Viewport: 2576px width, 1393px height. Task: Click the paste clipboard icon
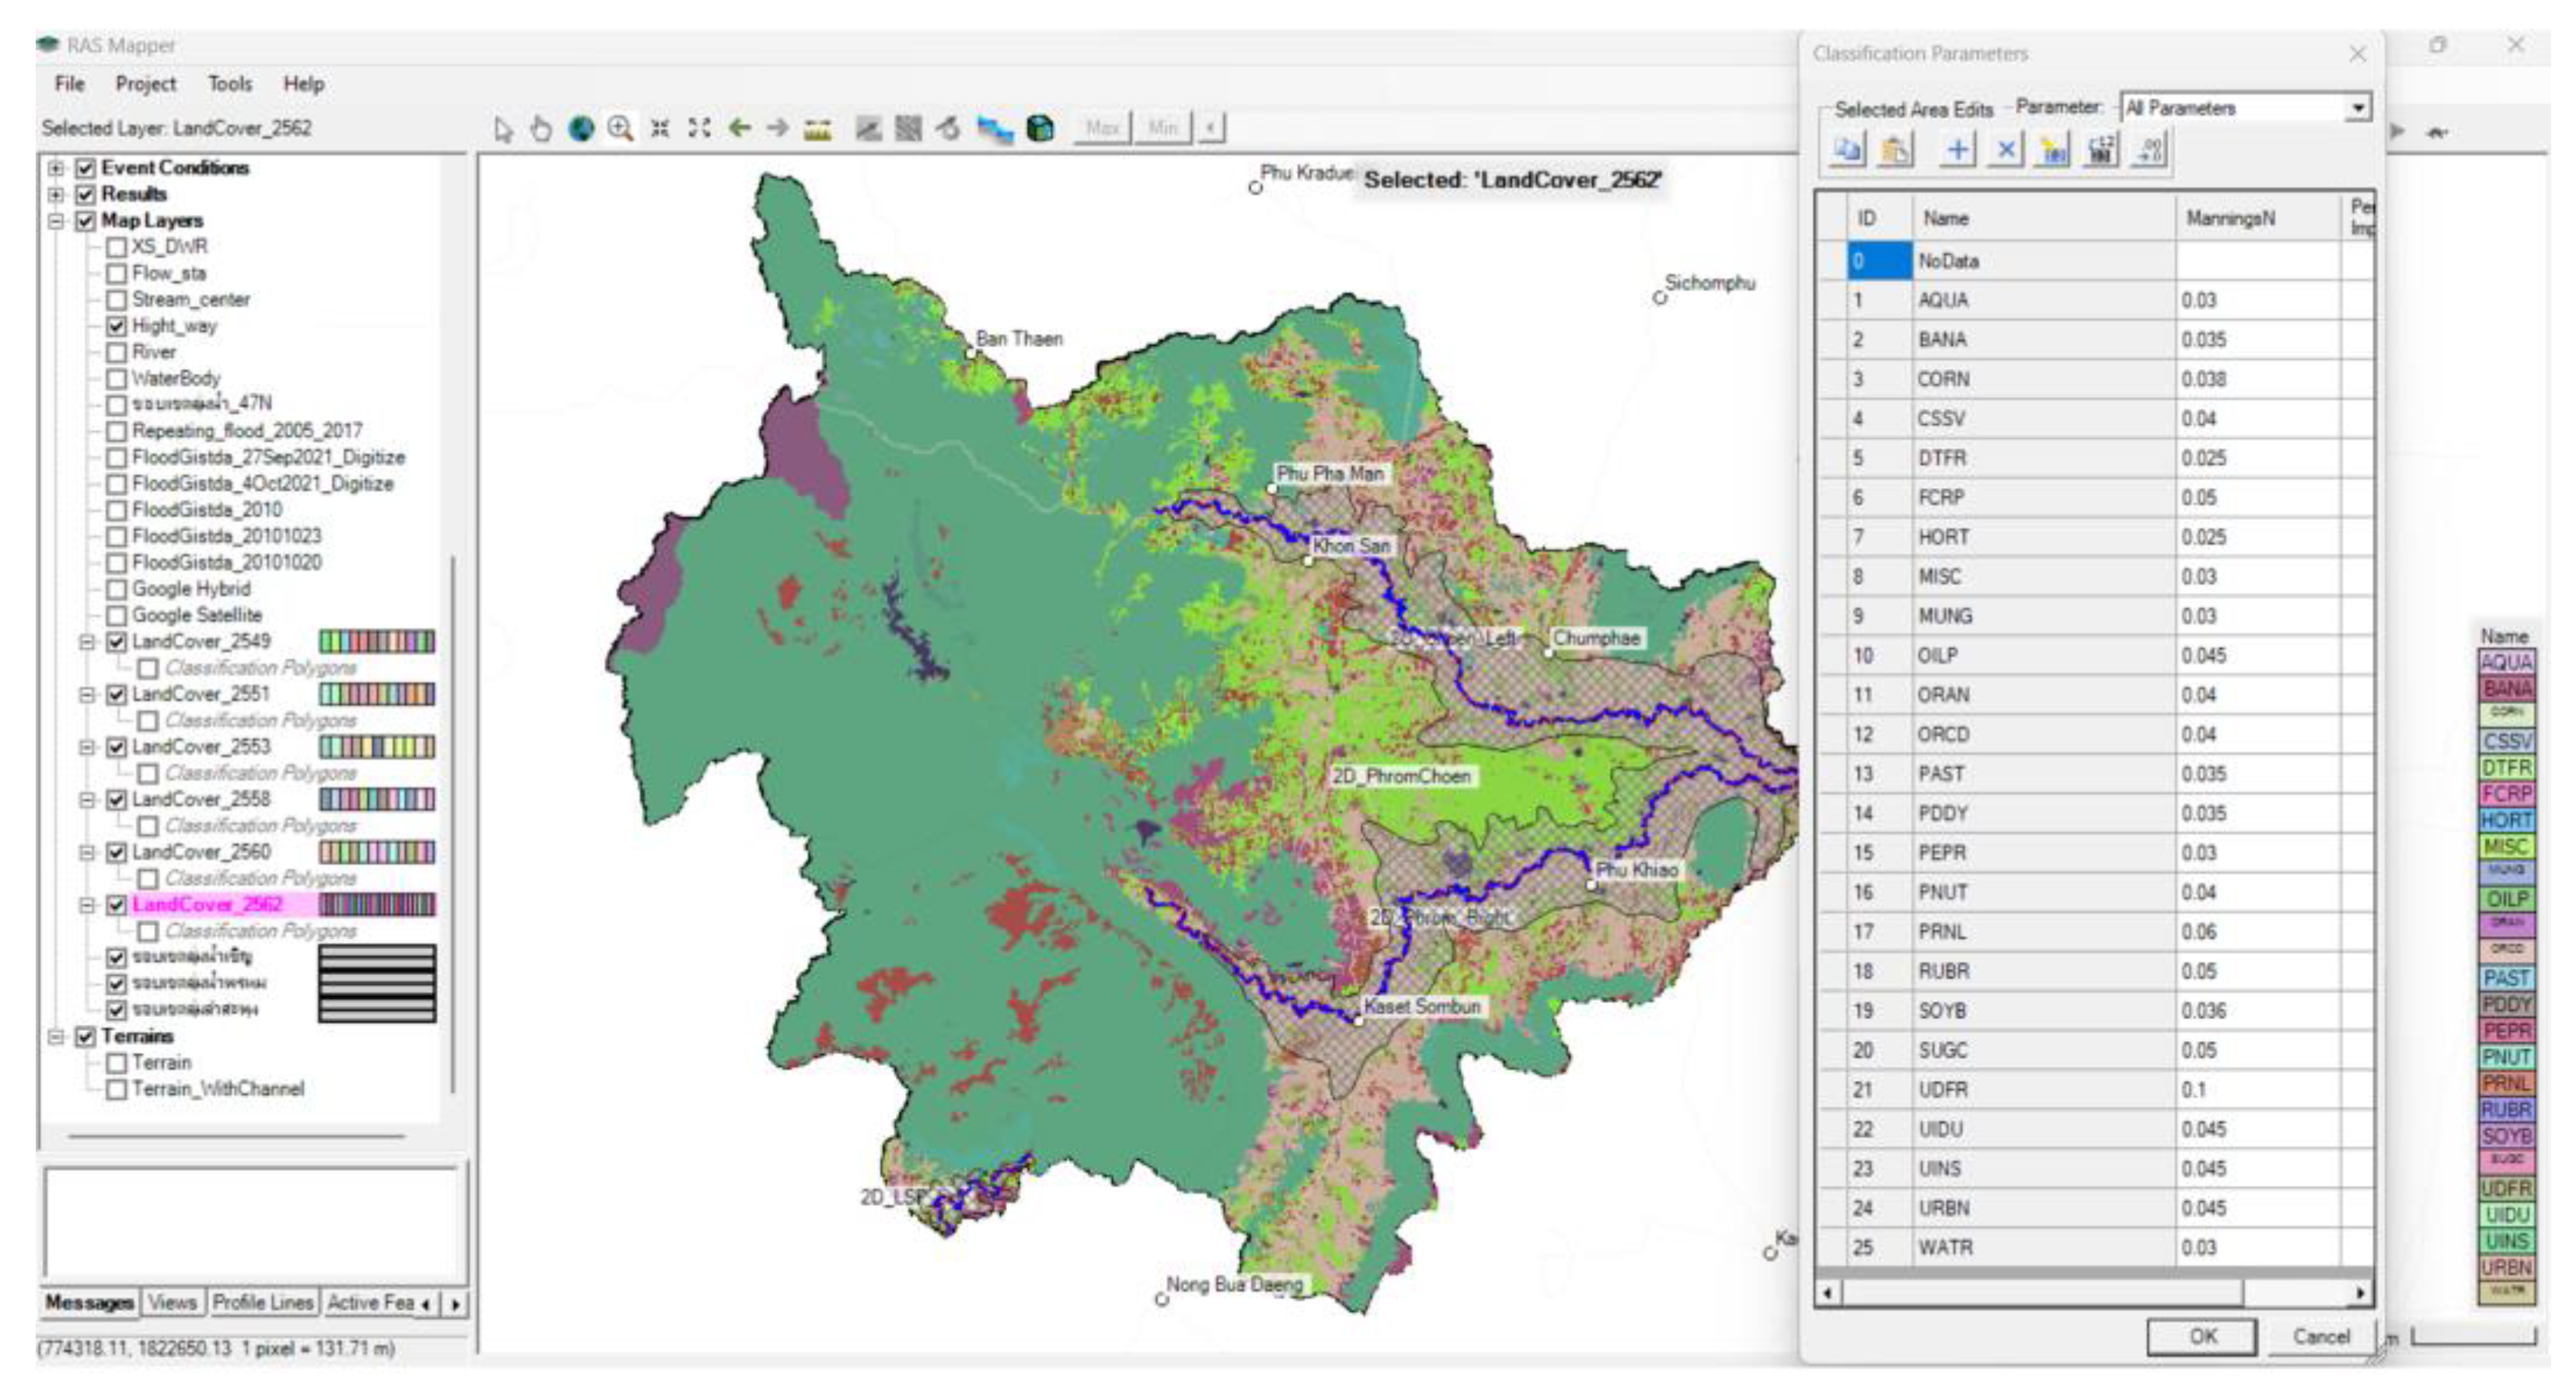(1896, 151)
